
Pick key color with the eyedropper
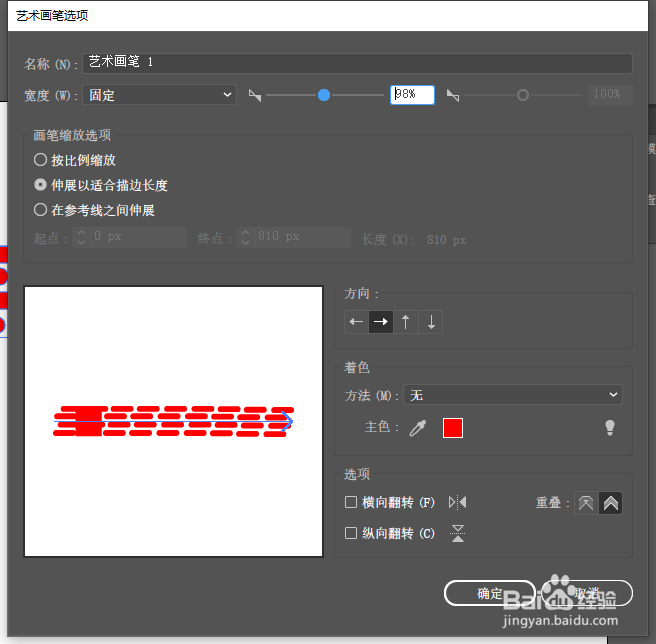tap(418, 428)
